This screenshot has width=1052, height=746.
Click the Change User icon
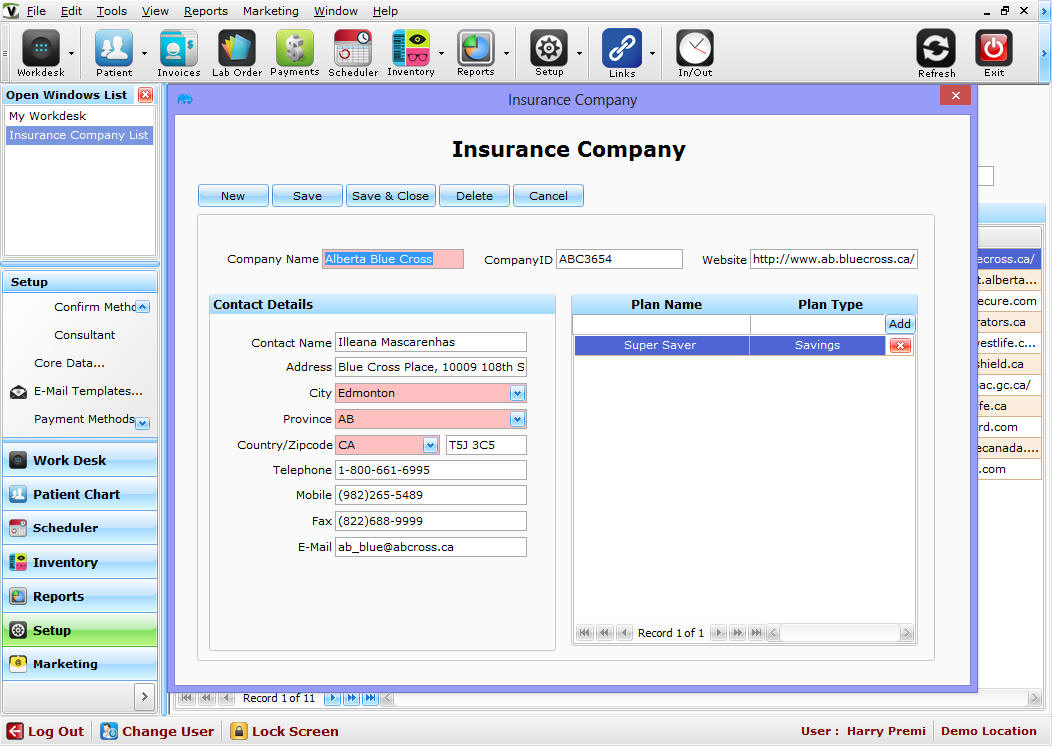(x=109, y=731)
